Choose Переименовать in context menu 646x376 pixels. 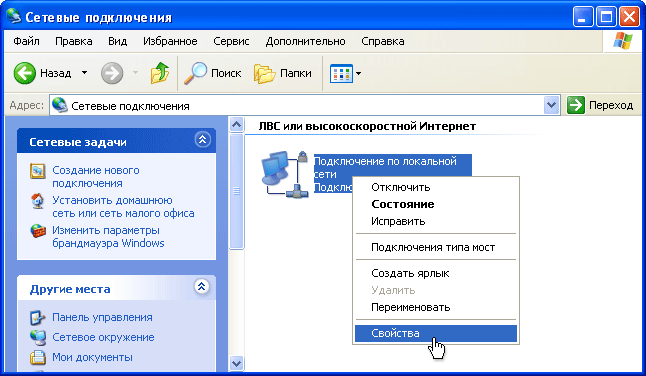(436, 307)
